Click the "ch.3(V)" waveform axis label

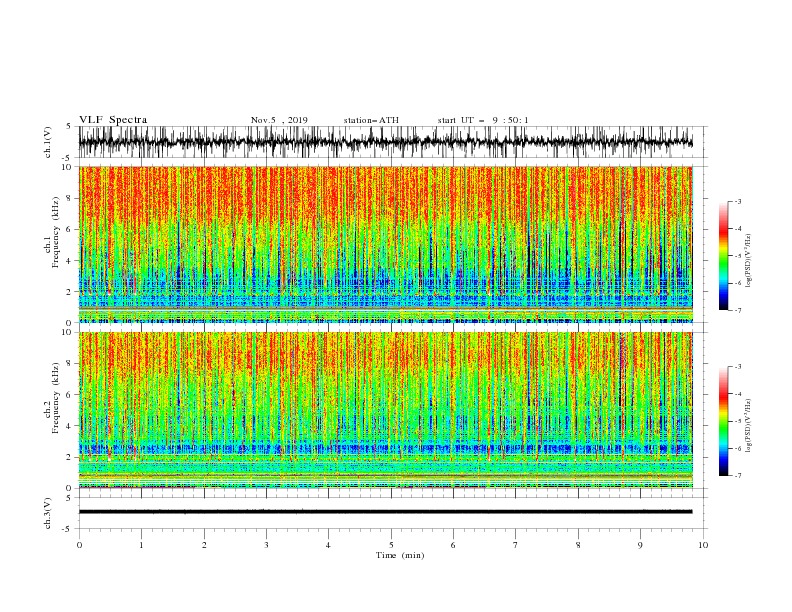pos(48,513)
